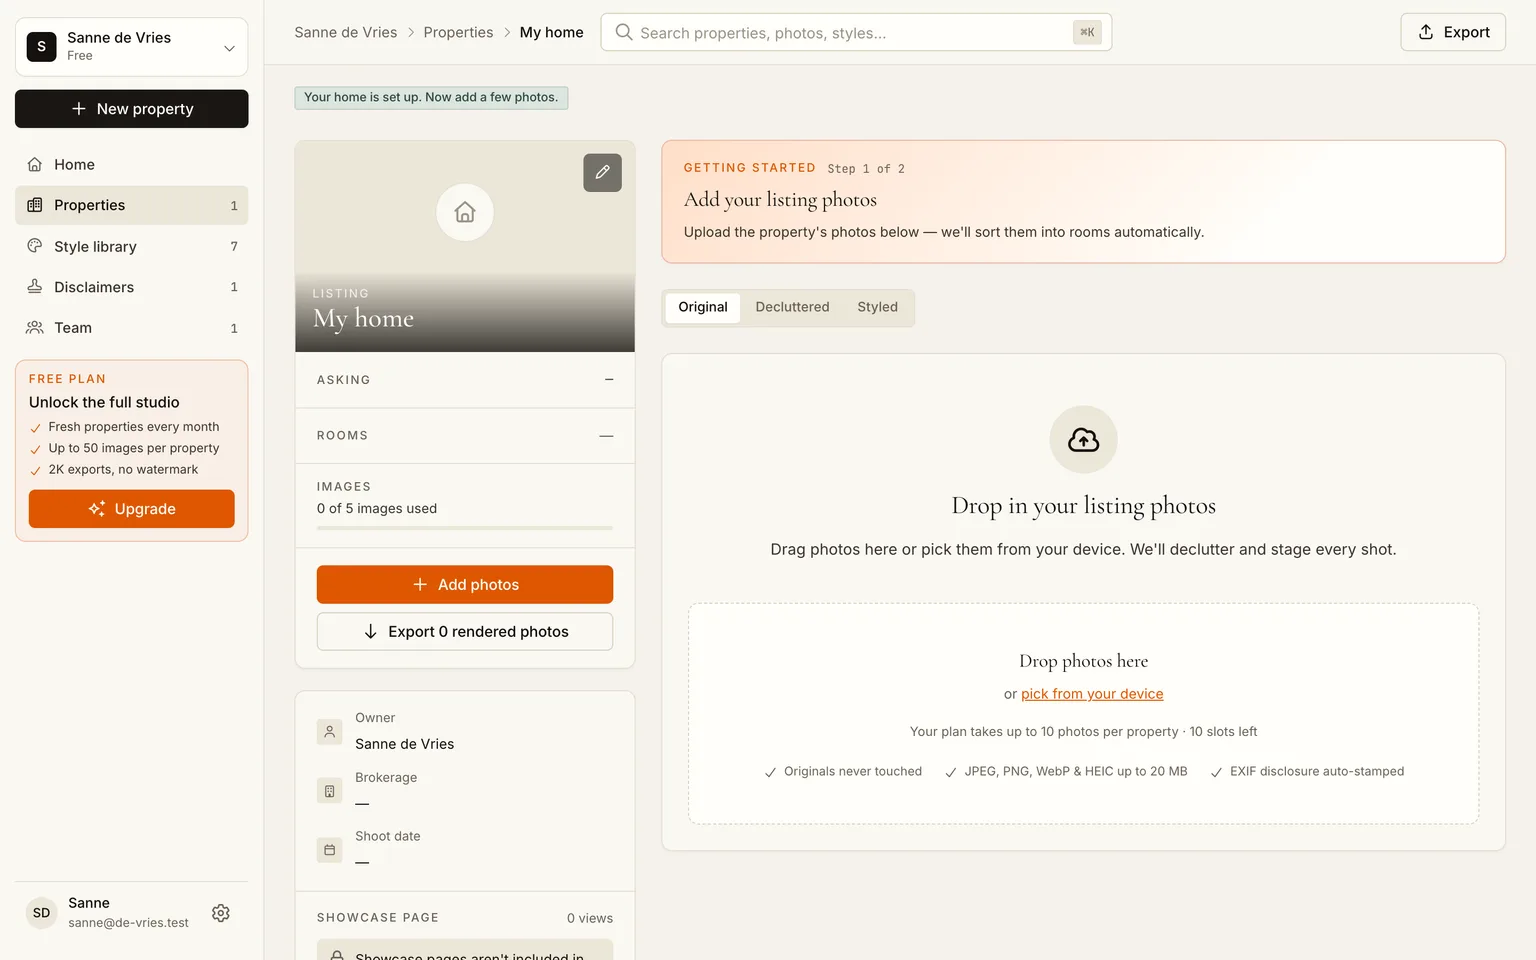Click the orange Upgrade button
Image resolution: width=1536 pixels, height=960 pixels.
tap(132, 509)
